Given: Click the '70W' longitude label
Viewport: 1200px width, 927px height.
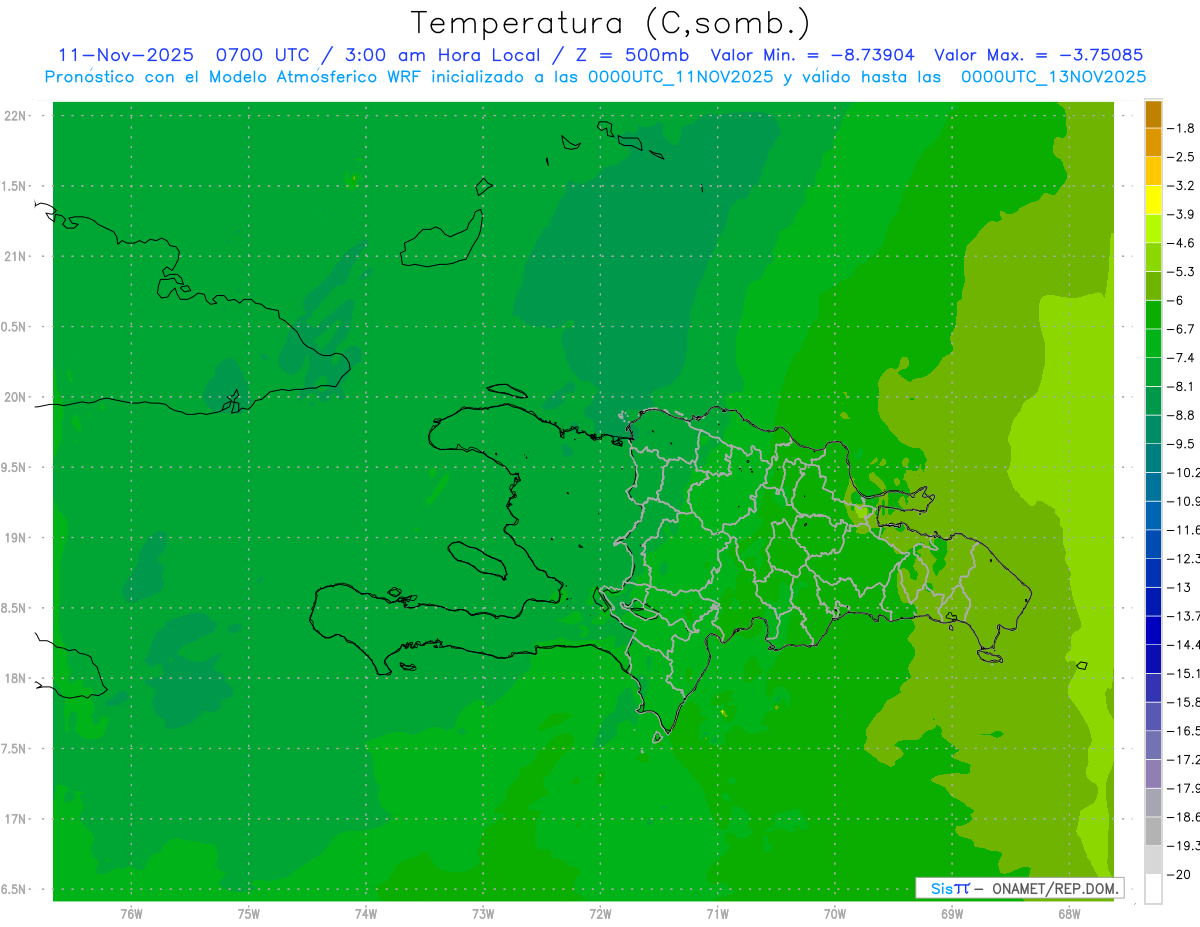Looking at the screenshot, I should pos(835,913).
